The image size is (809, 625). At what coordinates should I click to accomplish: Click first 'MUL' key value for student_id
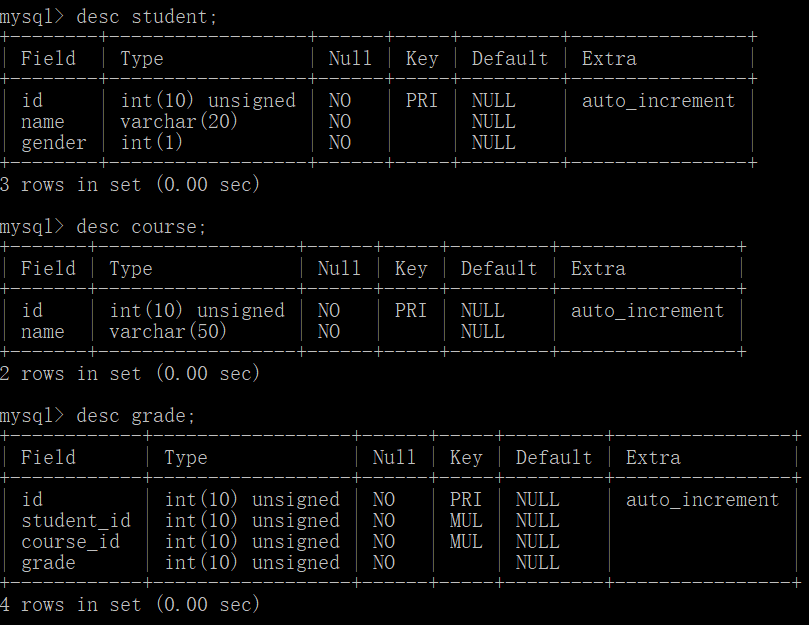point(466,521)
